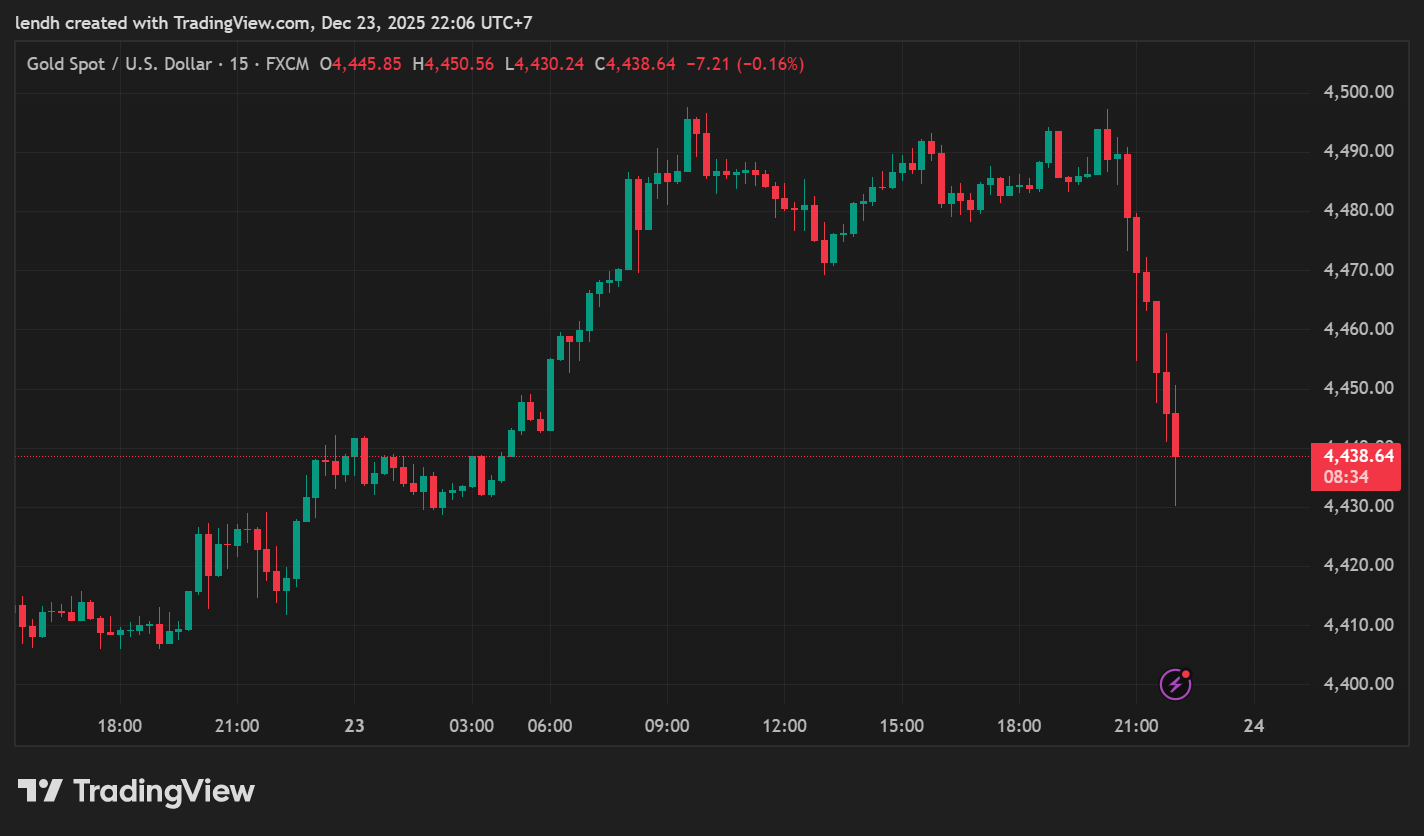The width and height of the screenshot is (1424, 836).
Task: Click the 4,450.00 price axis label
Action: [1358, 388]
